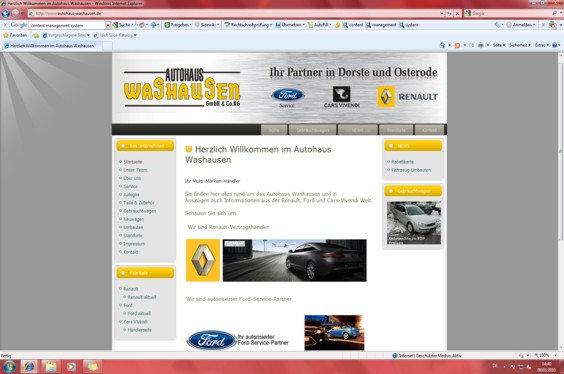Click the Ford Service logo in header
The image size is (564, 374).
pyautogui.click(x=287, y=97)
